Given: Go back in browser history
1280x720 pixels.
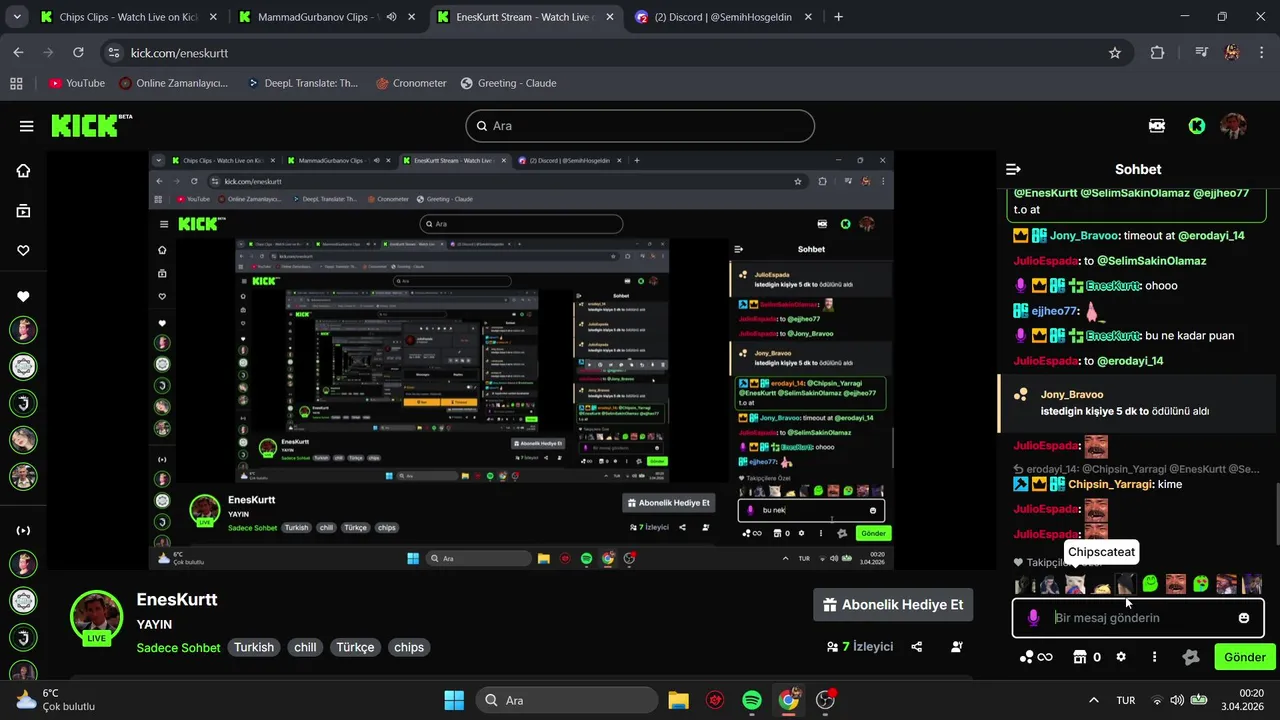Looking at the screenshot, I should tap(19, 53).
